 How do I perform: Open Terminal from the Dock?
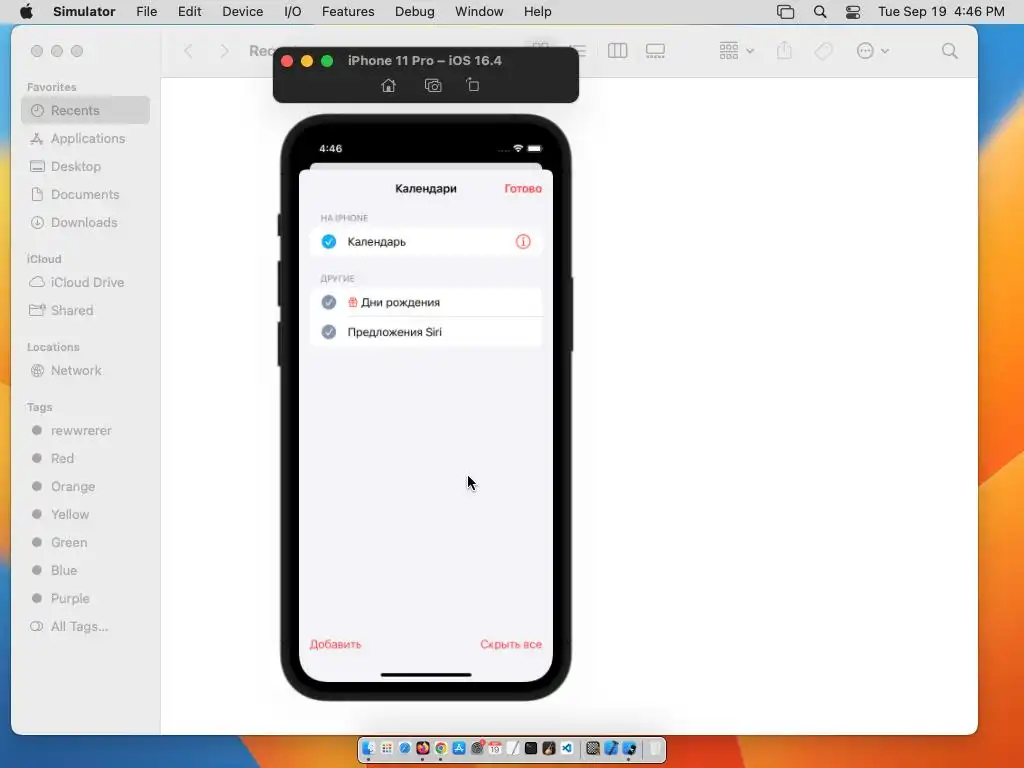pyautogui.click(x=530, y=748)
